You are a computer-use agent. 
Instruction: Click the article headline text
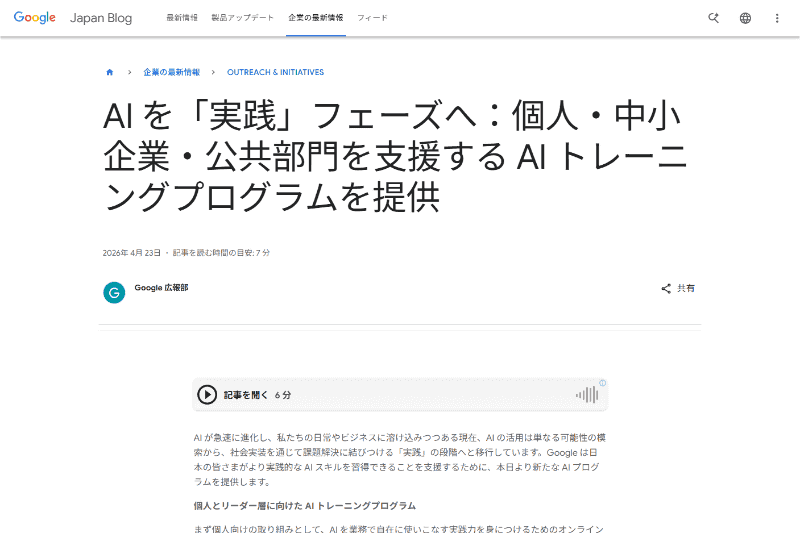(x=395, y=156)
